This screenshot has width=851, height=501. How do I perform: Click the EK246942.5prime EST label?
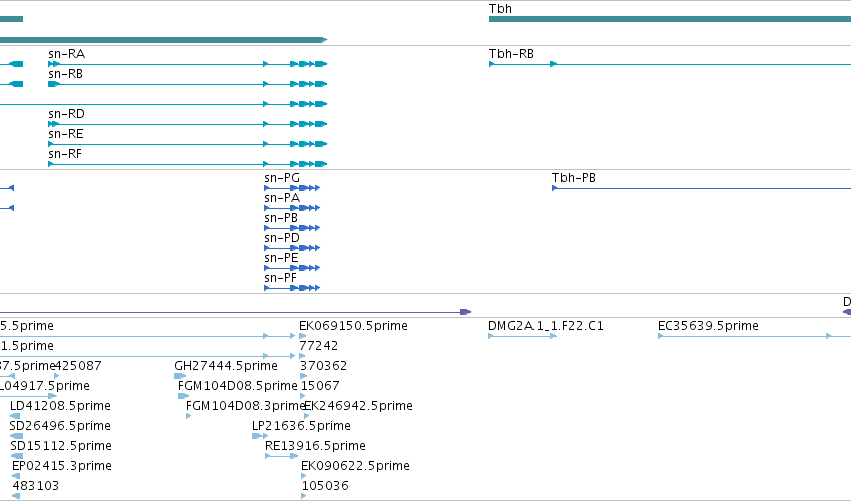click(358, 406)
